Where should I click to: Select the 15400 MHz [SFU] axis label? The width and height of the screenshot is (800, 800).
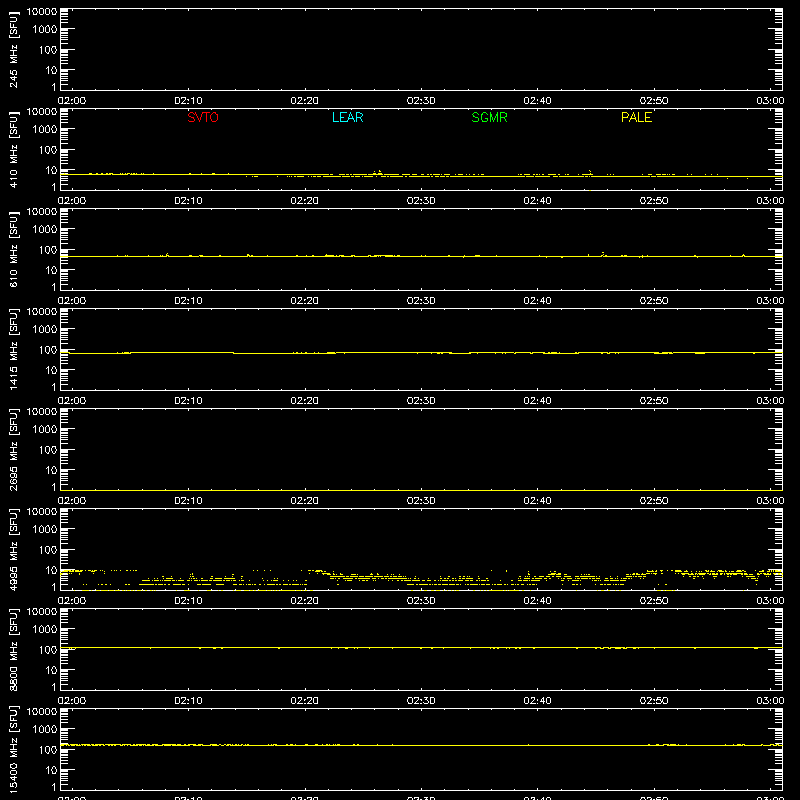coord(13,749)
